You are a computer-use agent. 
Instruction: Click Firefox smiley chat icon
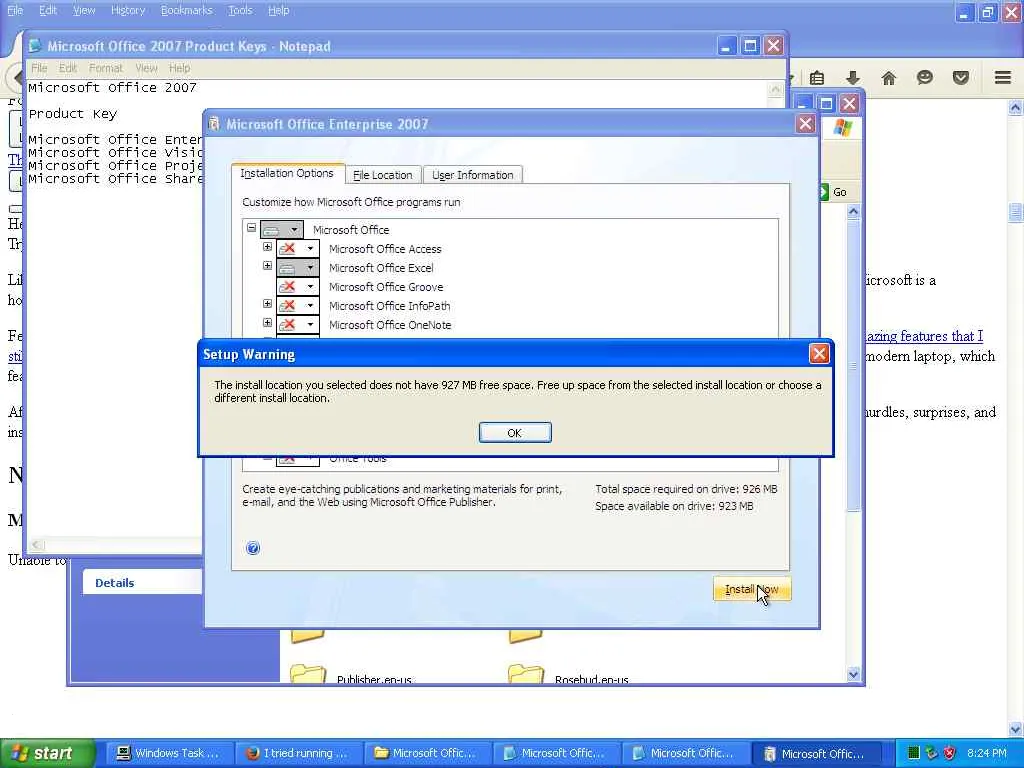(924, 78)
